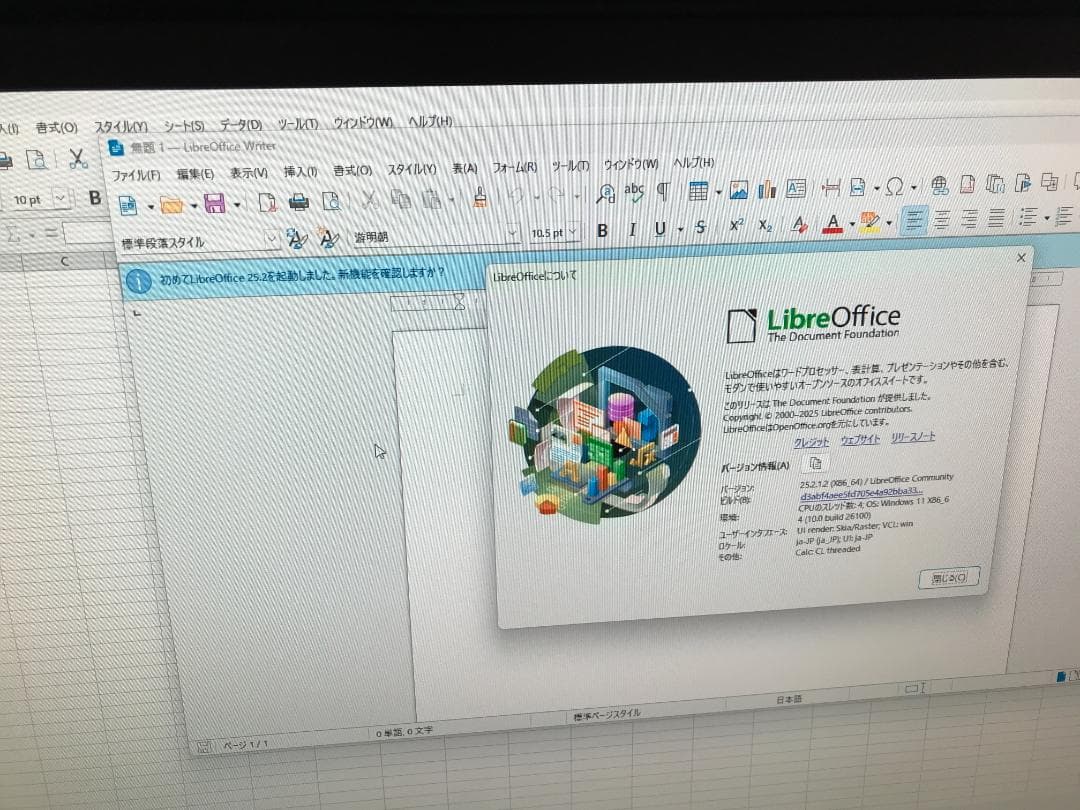Click the build ID hash link
Image resolution: width=1080 pixels, height=810 pixels.
(x=860, y=492)
